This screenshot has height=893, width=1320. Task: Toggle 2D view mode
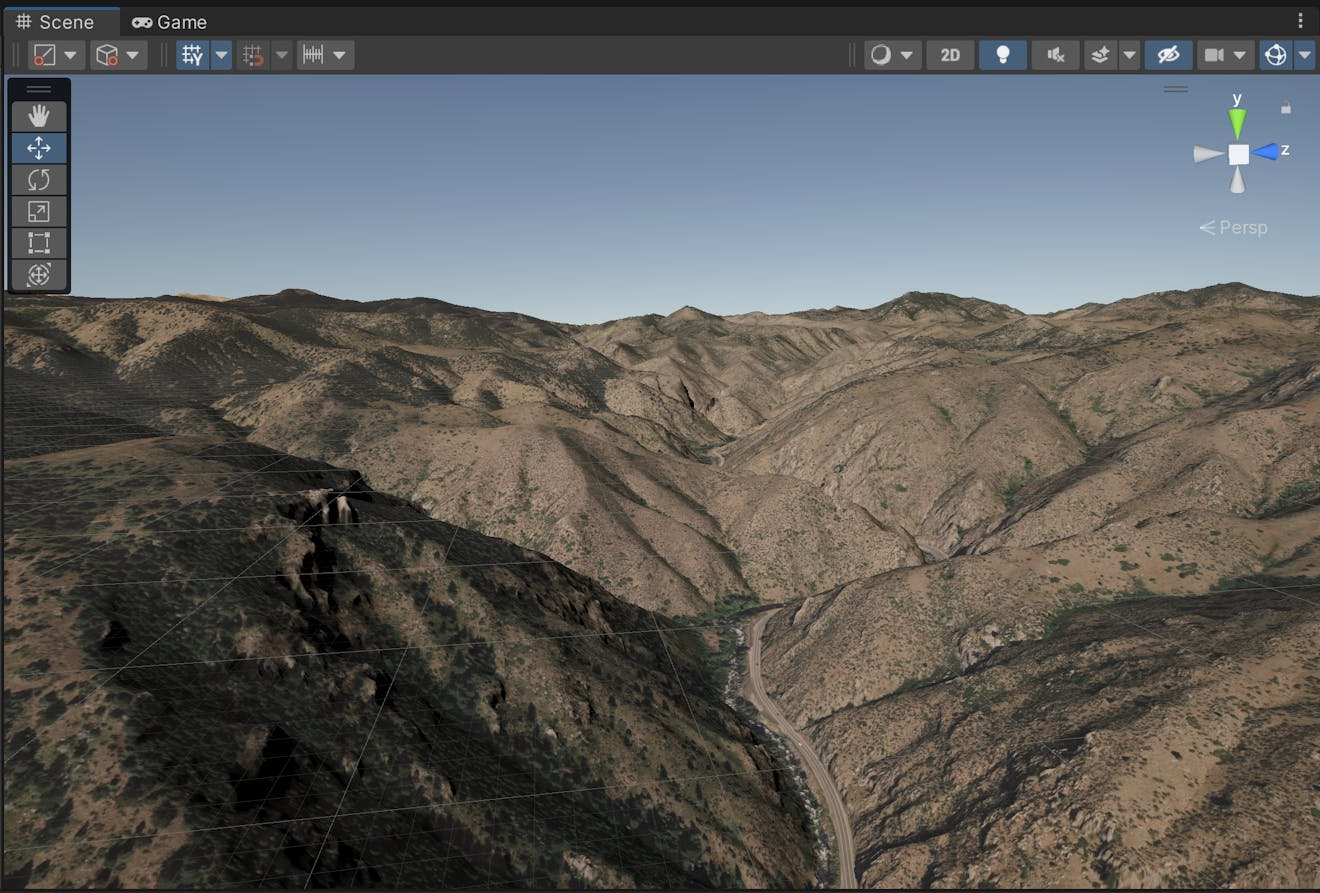point(949,55)
